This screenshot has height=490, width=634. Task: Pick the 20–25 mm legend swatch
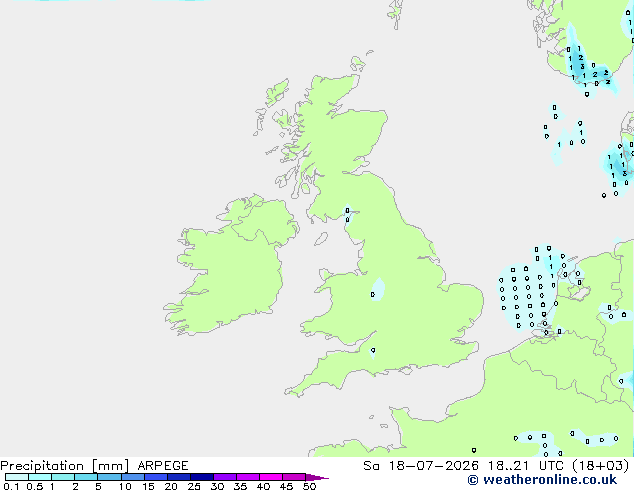tap(179, 477)
